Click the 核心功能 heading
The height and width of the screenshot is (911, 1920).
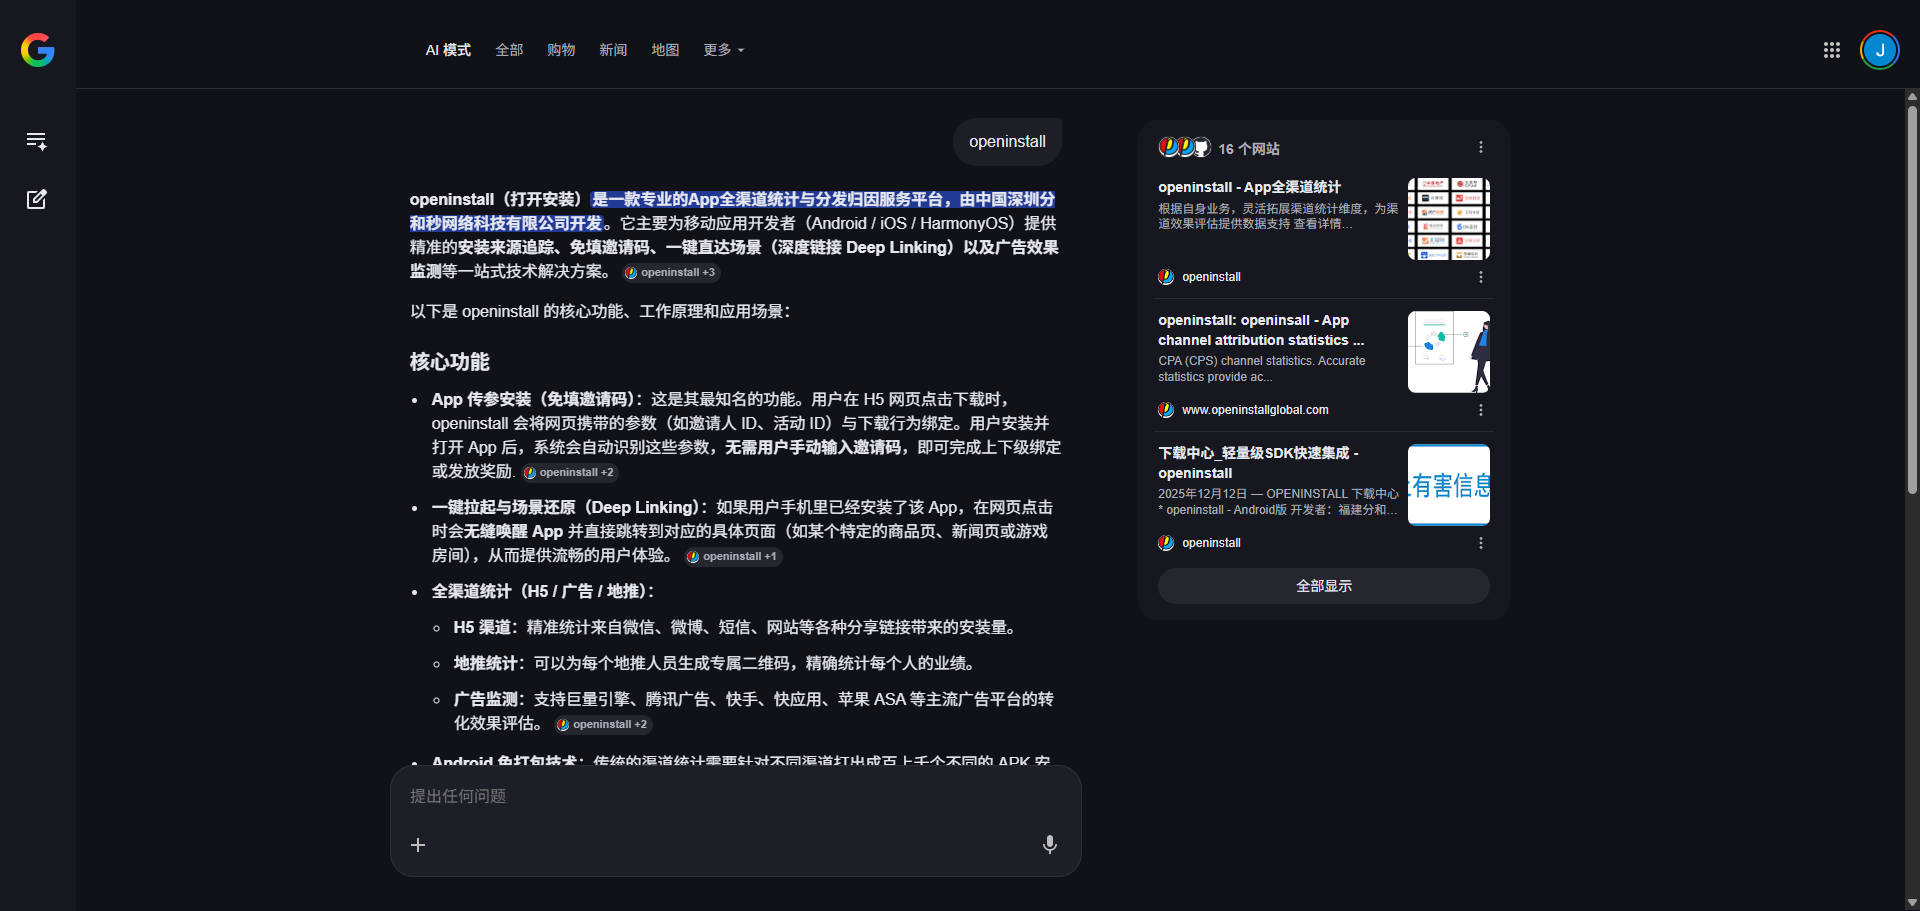449,362
